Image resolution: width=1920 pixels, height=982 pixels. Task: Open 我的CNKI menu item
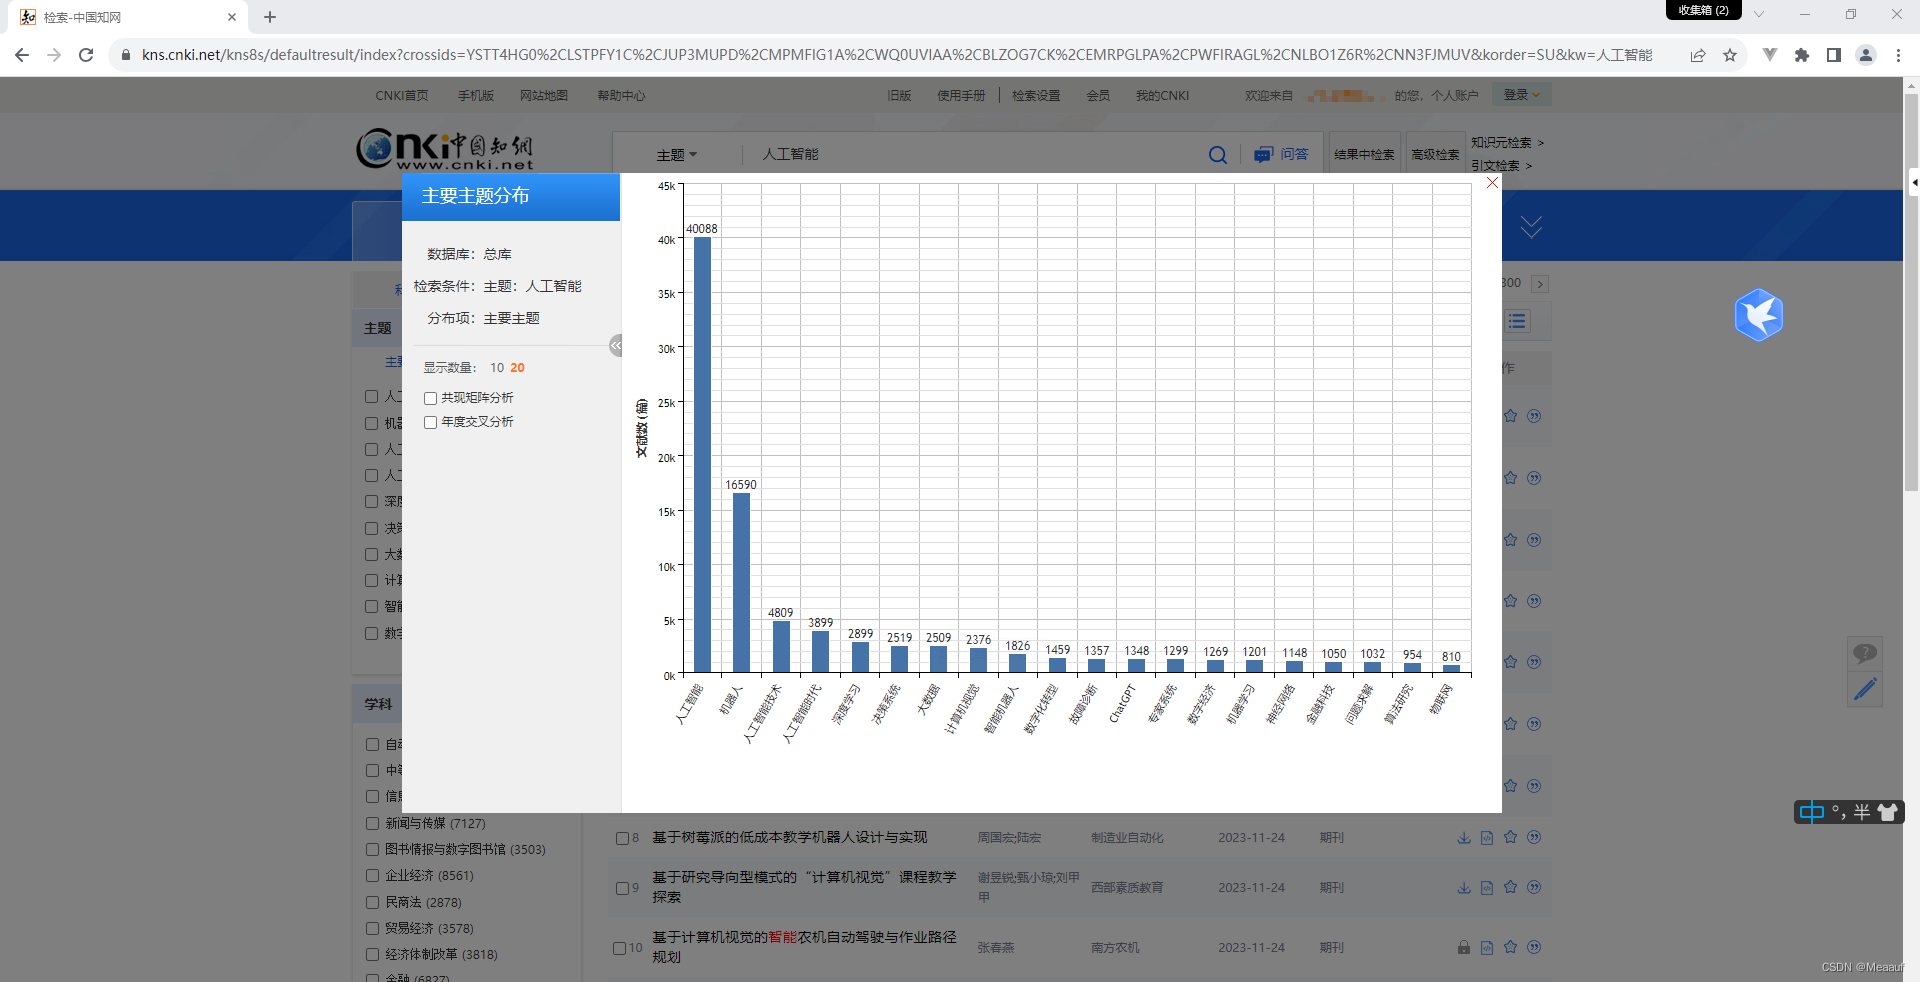click(x=1162, y=96)
